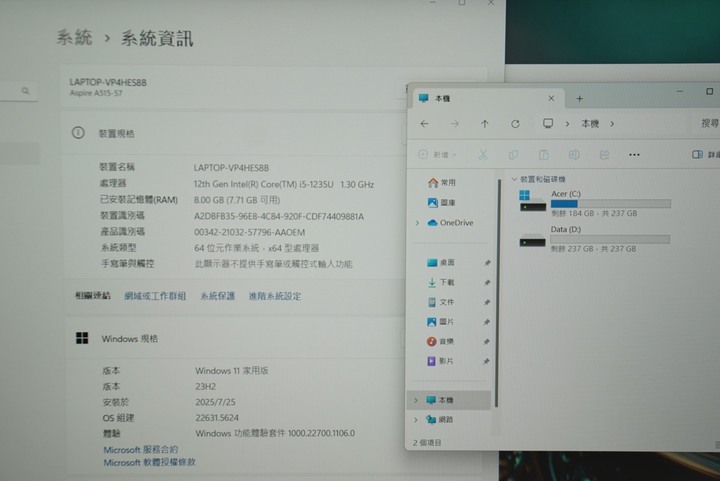Select the 本機 File Explorer tab
720x481 pixels.
(x=488, y=98)
